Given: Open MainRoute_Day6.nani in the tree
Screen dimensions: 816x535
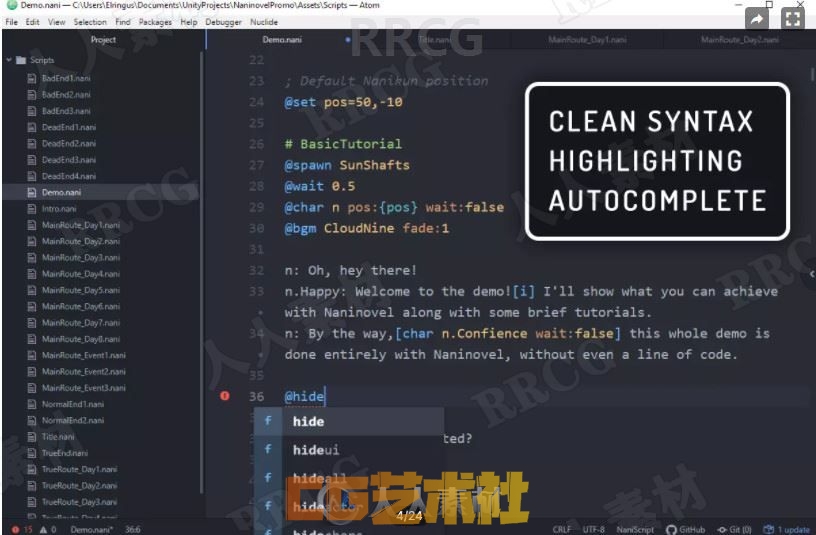Looking at the screenshot, I should pos(80,306).
